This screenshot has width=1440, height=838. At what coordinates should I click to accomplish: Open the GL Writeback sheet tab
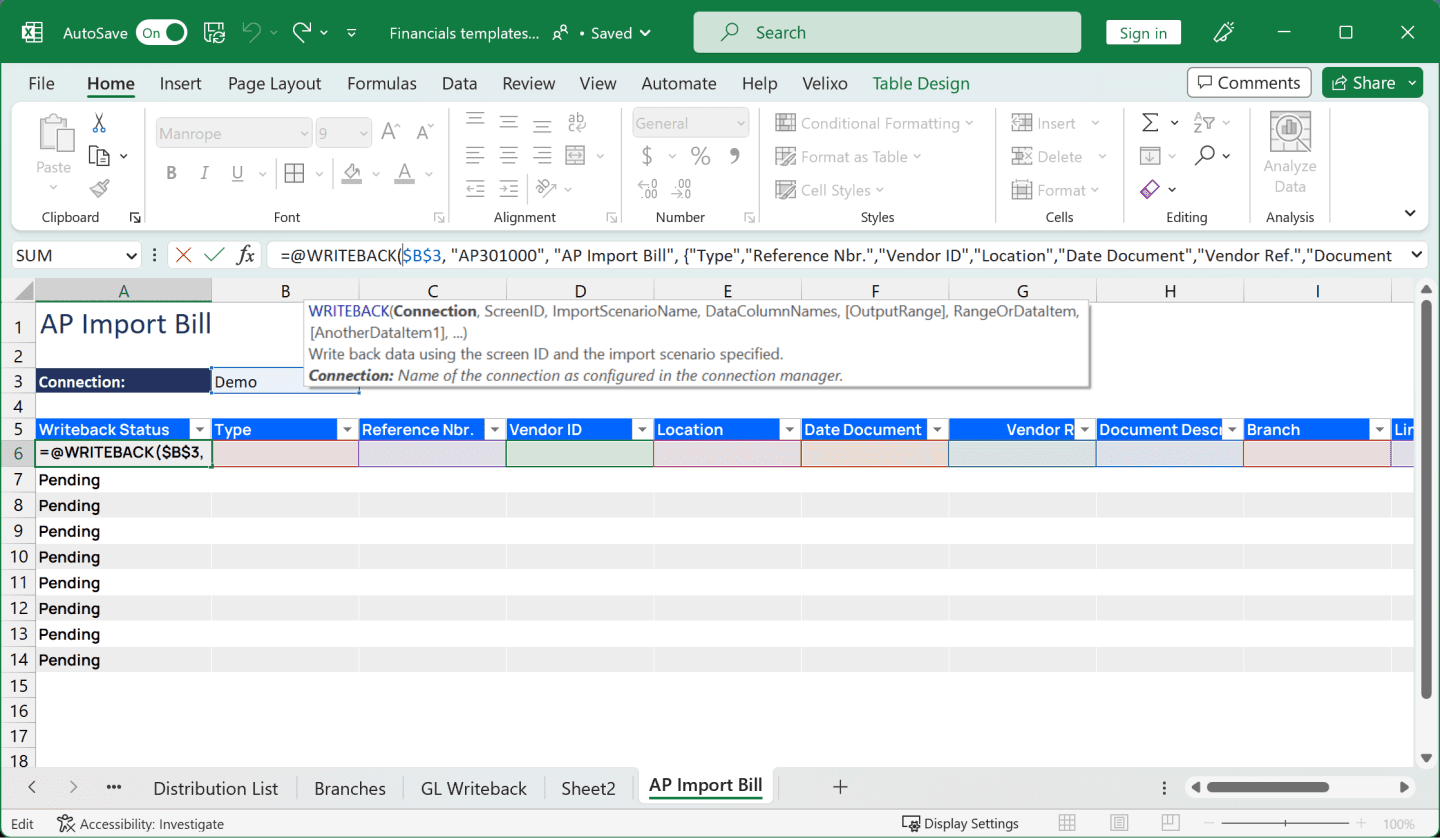pos(473,788)
